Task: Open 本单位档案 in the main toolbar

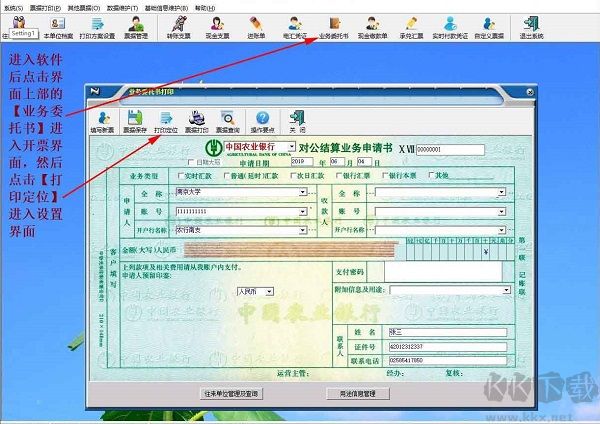Action: 58,28
